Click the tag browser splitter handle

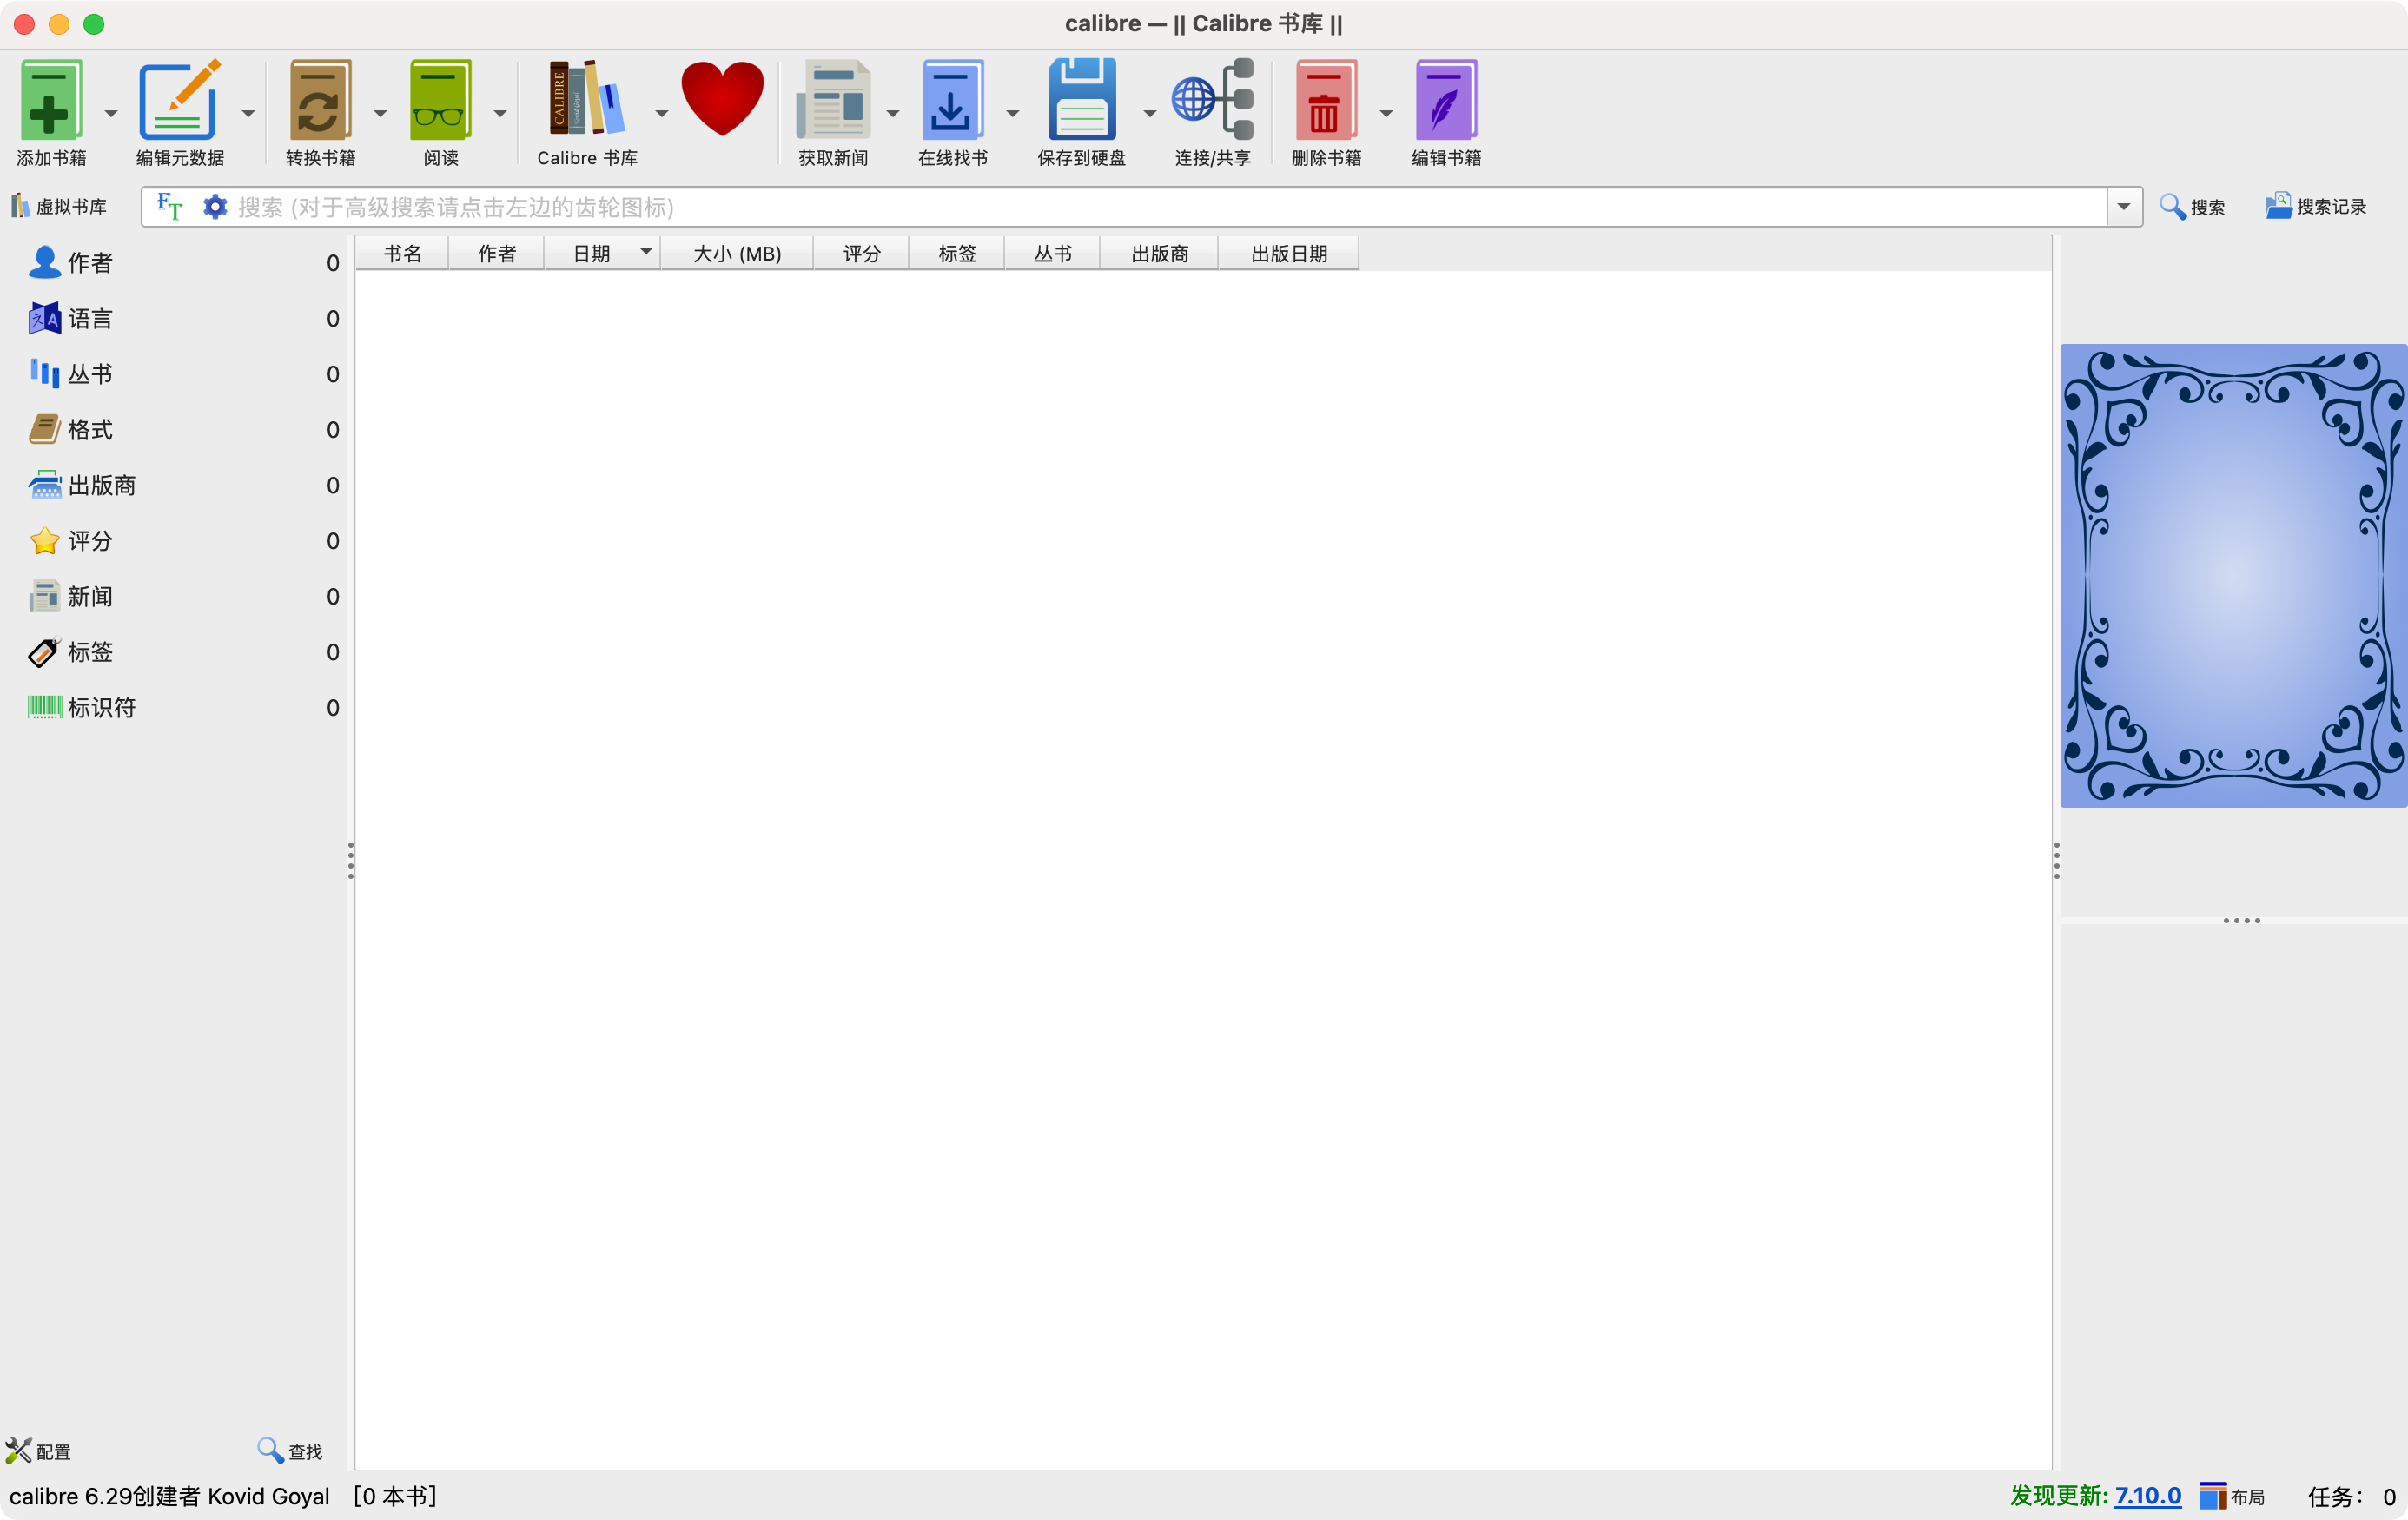click(x=350, y=860)
